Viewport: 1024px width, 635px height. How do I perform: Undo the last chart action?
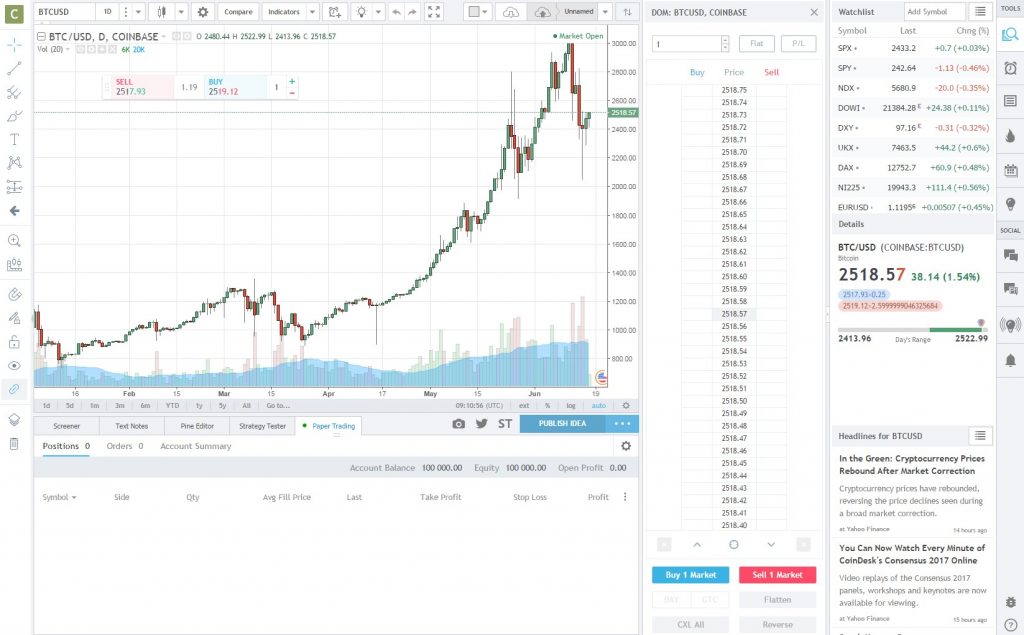[396, 12]
